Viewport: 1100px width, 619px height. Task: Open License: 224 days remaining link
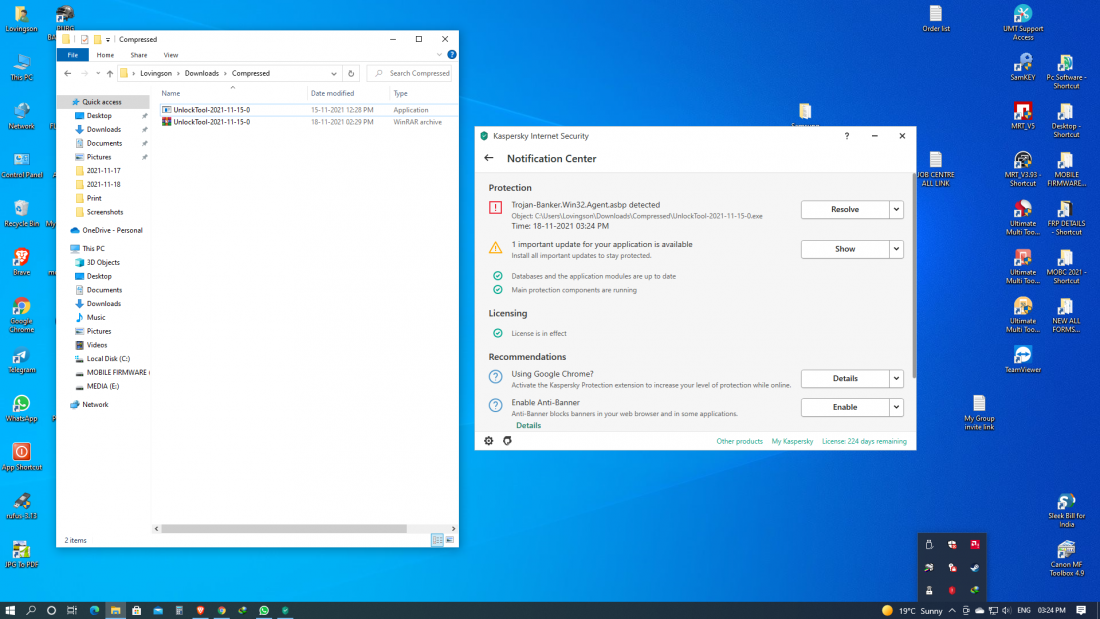pyautogui.click(x=864, y=441)
